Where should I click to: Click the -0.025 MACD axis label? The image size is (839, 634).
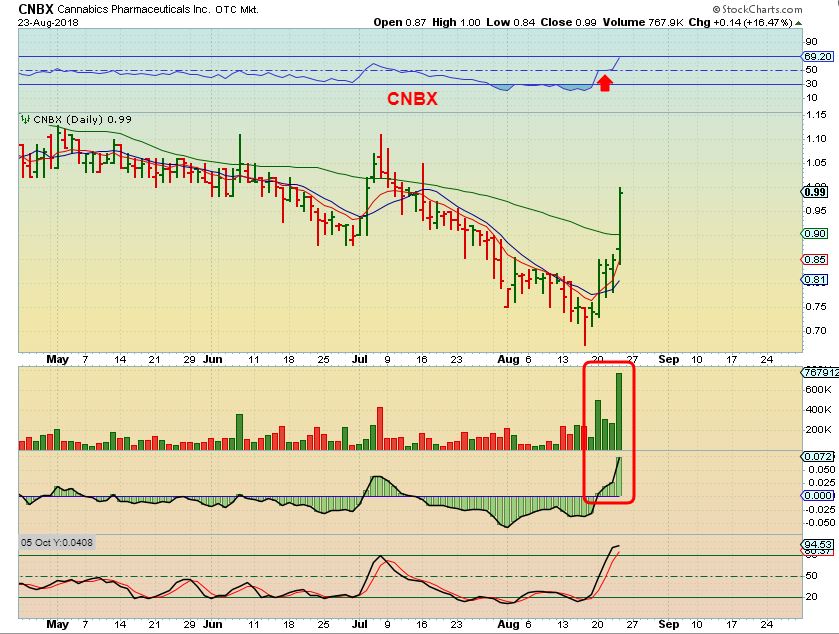click(820, 509)
